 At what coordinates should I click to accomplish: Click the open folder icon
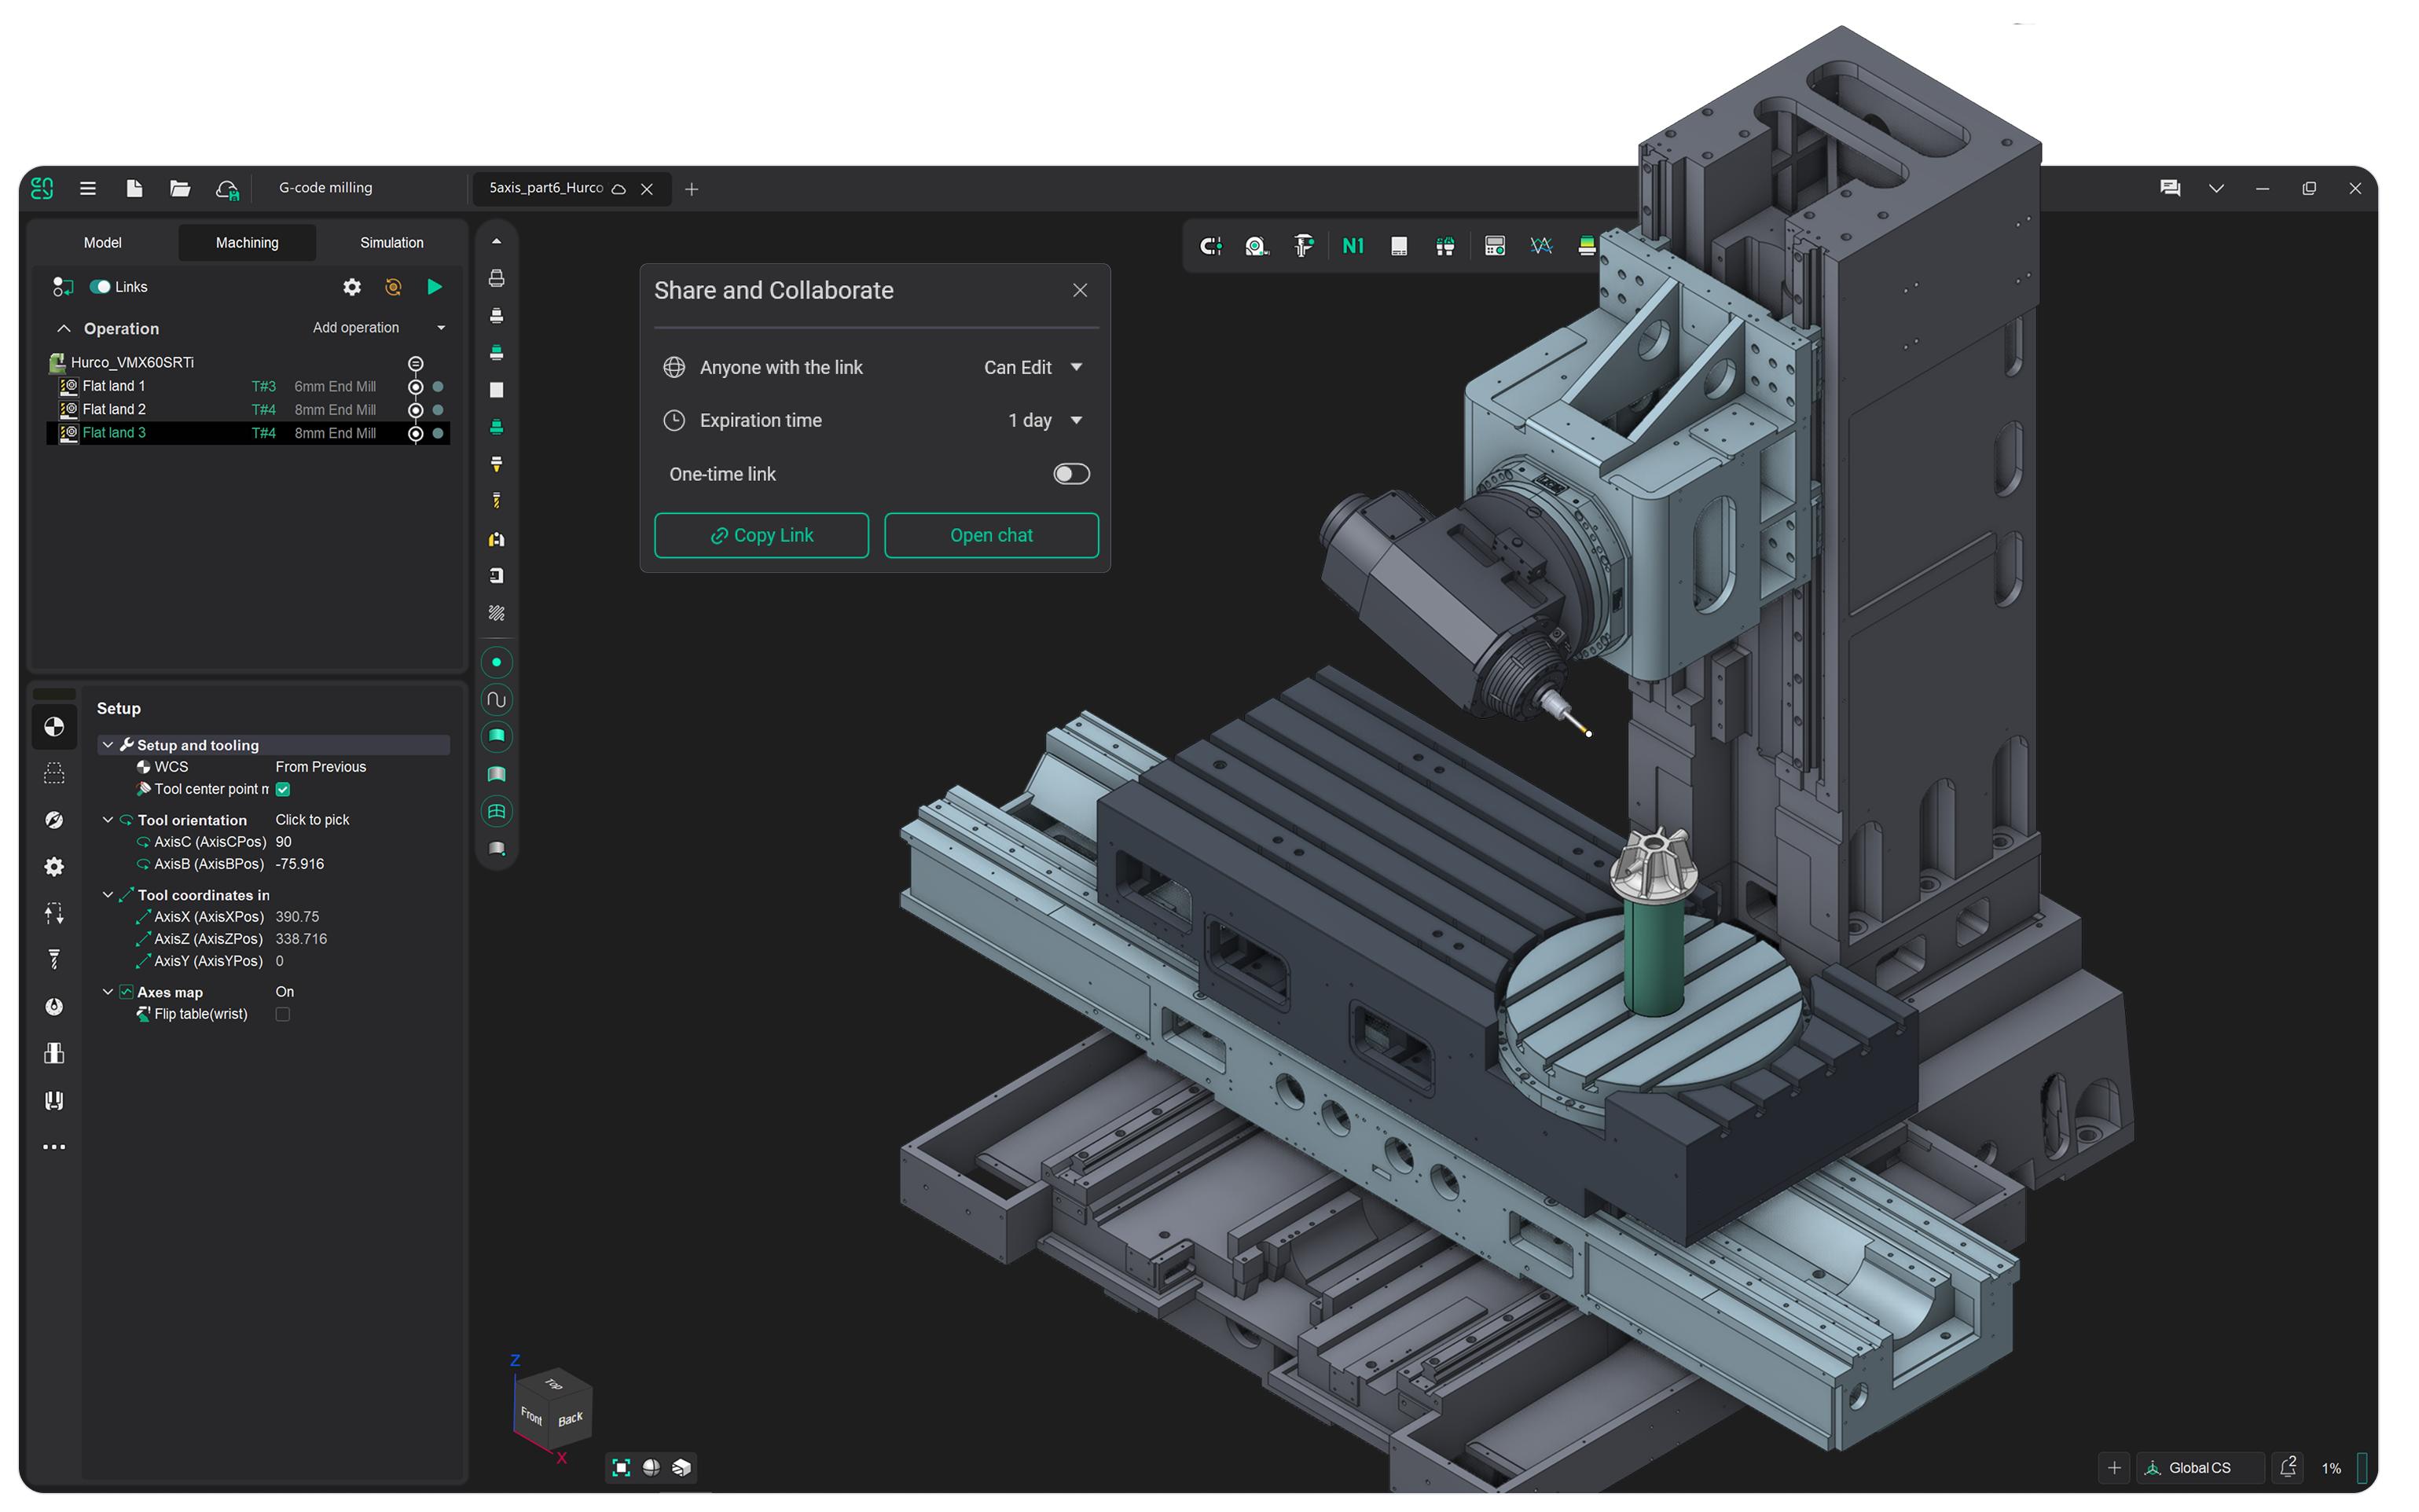point(180,188)
